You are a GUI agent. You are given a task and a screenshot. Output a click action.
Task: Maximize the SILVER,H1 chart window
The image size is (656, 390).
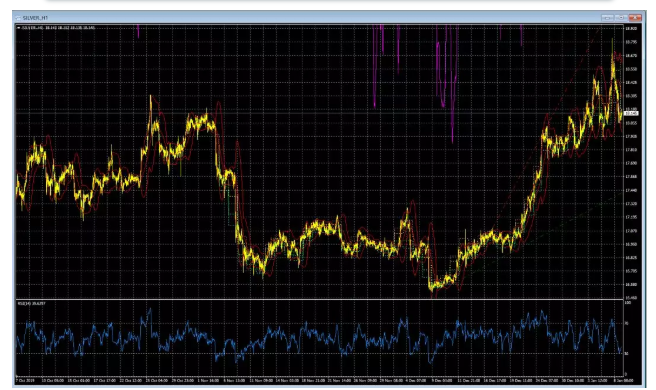[x=621, y=18]
